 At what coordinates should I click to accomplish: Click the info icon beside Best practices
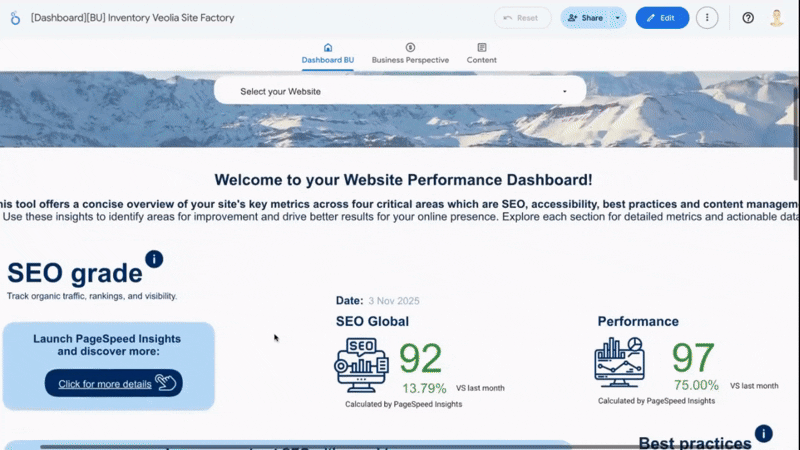pyautogui.click(x=764, y=434)
